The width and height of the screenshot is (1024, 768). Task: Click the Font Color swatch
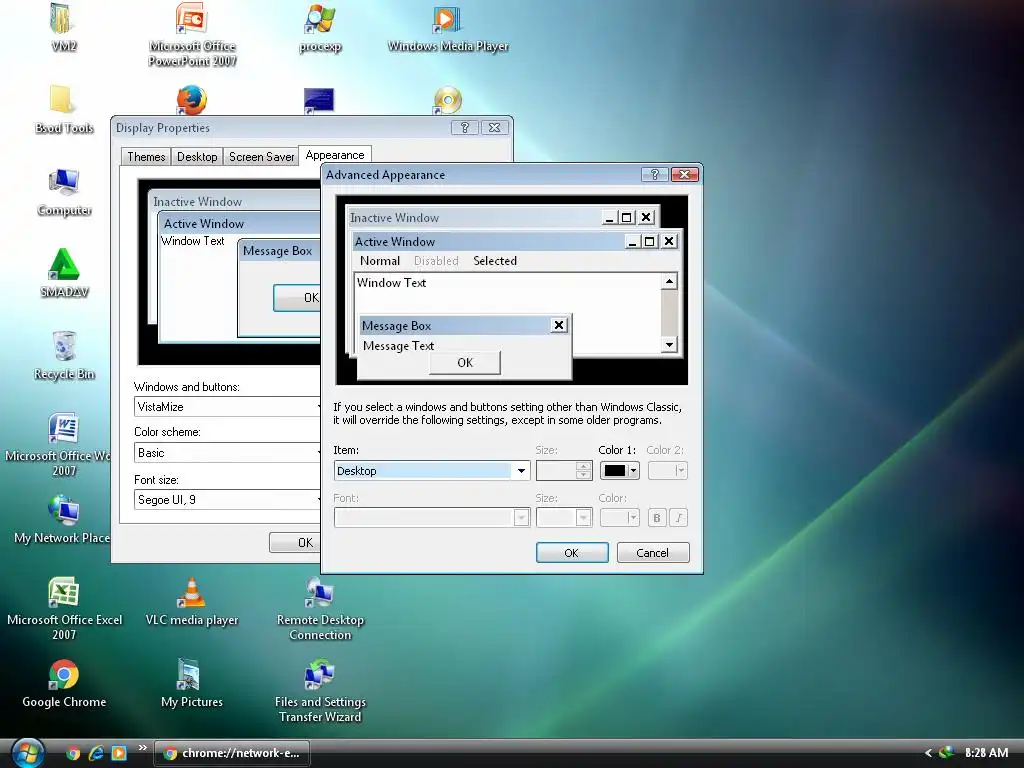[x=619, y=518]
